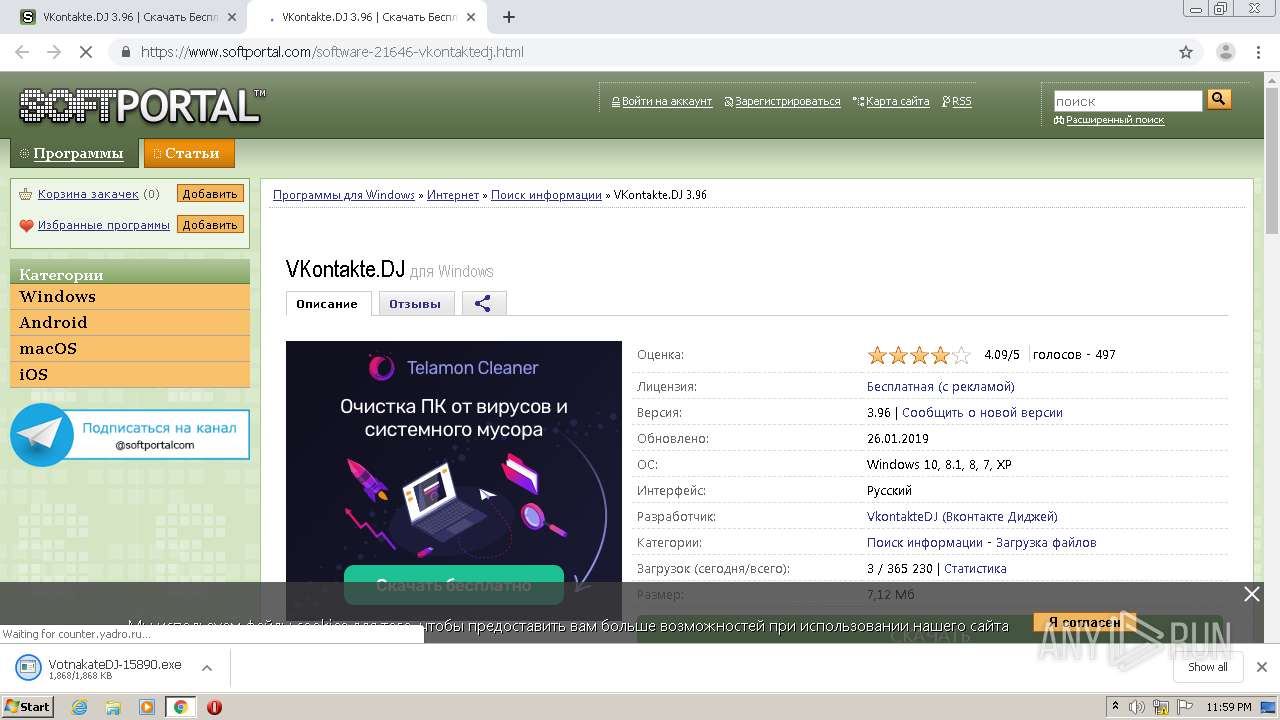This screenshot has width=1280, height=720.
Task: Click the taskbar clock 11:59 PM
Action: point(1229,707)
